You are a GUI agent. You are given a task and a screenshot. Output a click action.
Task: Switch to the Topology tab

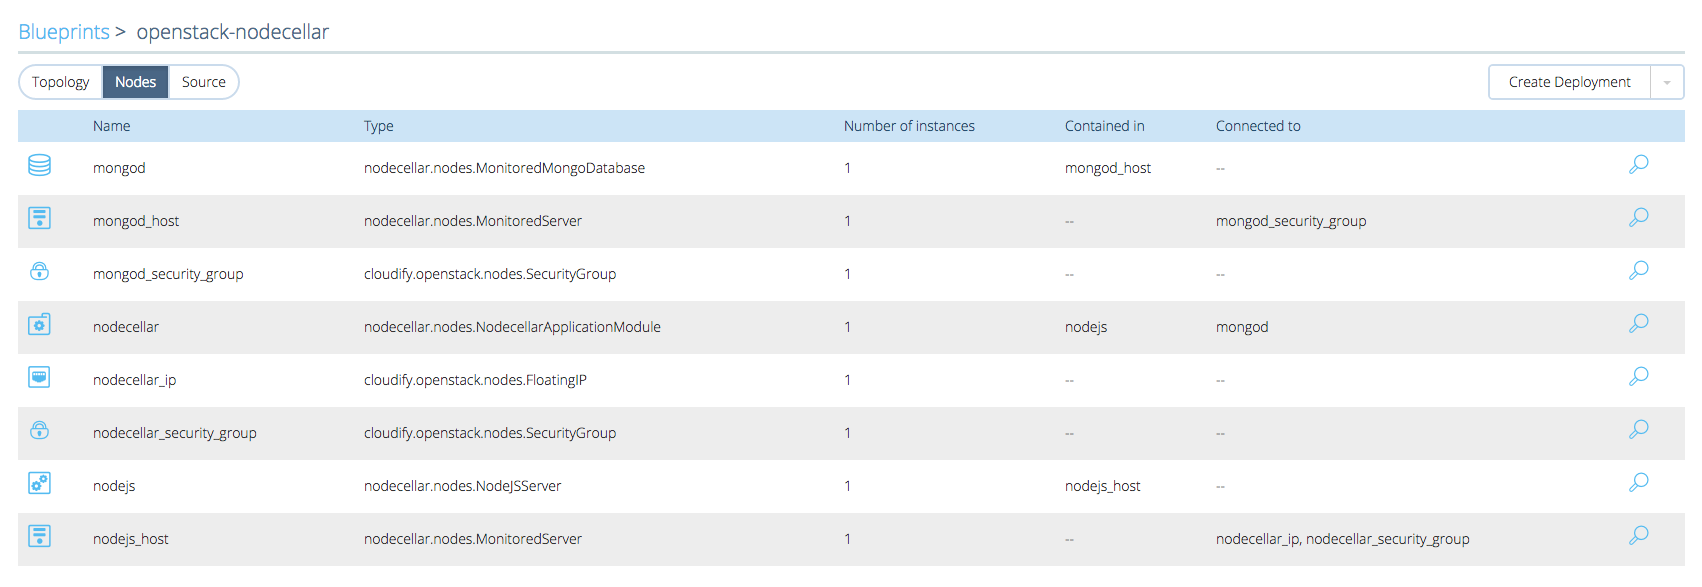pyautogui.click(x=61, y=82)
